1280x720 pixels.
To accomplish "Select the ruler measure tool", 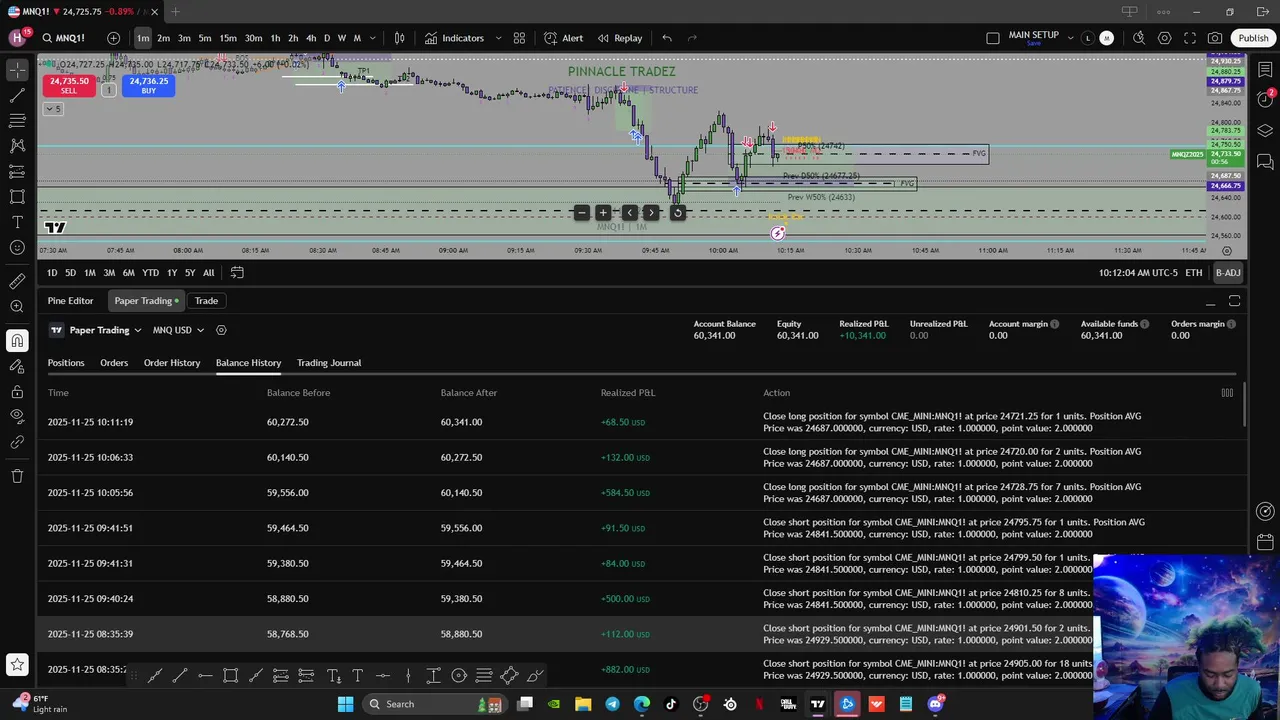I will pyautogui.click(x=17, y=281).
